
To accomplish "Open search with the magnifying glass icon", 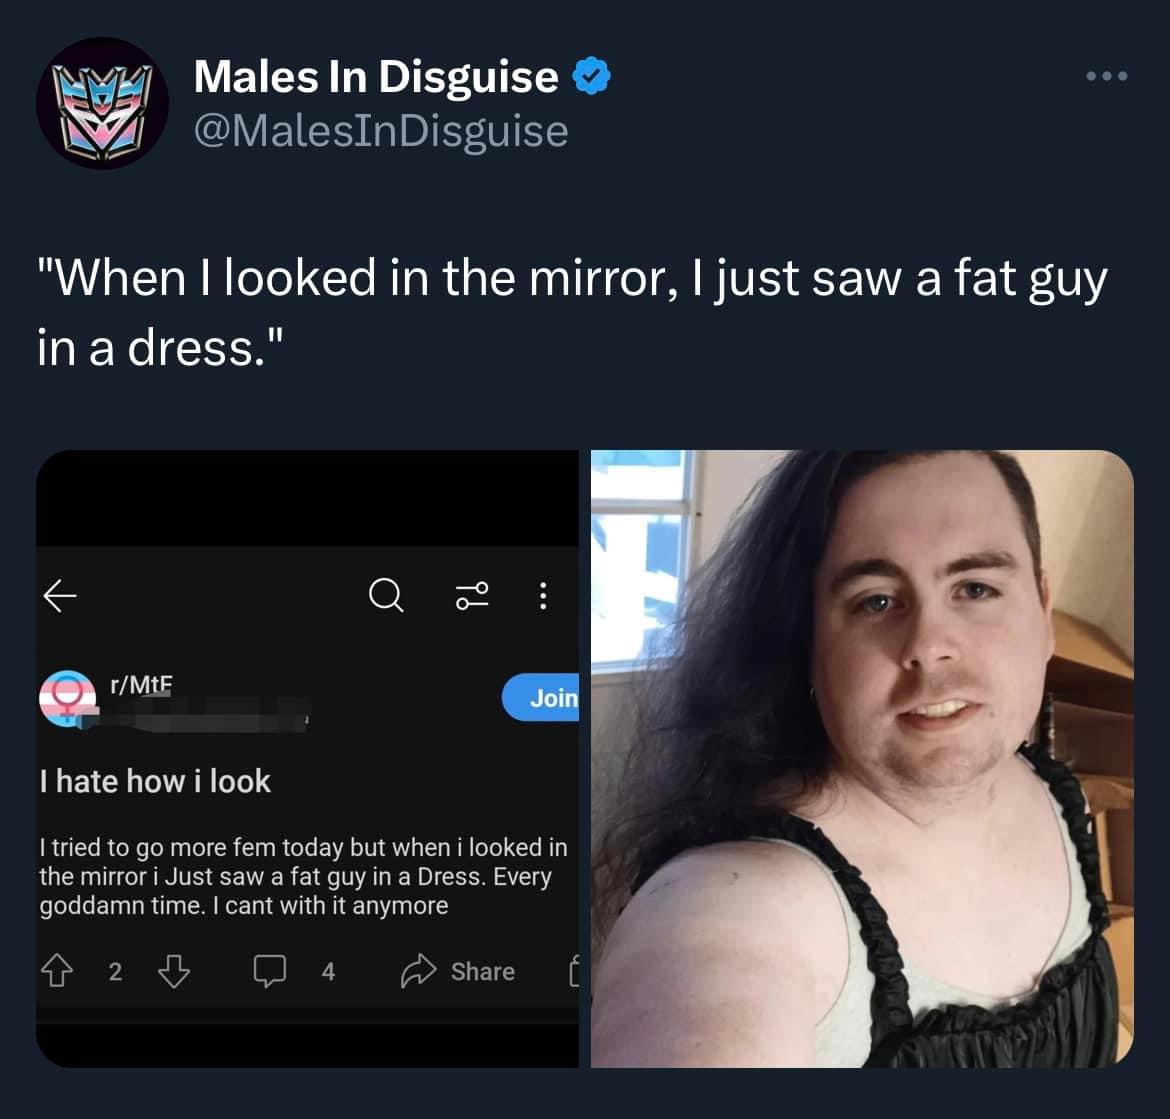I will (387, 595).
